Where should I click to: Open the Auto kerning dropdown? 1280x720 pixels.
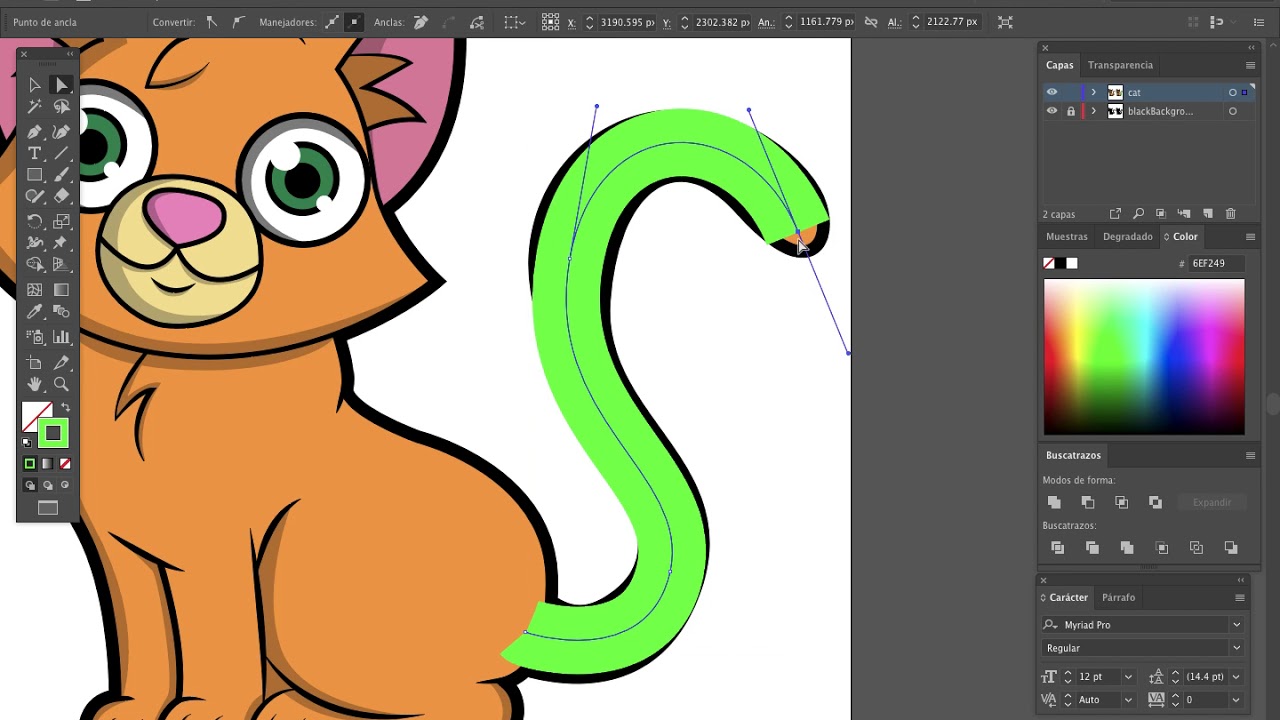point(1128,700)
